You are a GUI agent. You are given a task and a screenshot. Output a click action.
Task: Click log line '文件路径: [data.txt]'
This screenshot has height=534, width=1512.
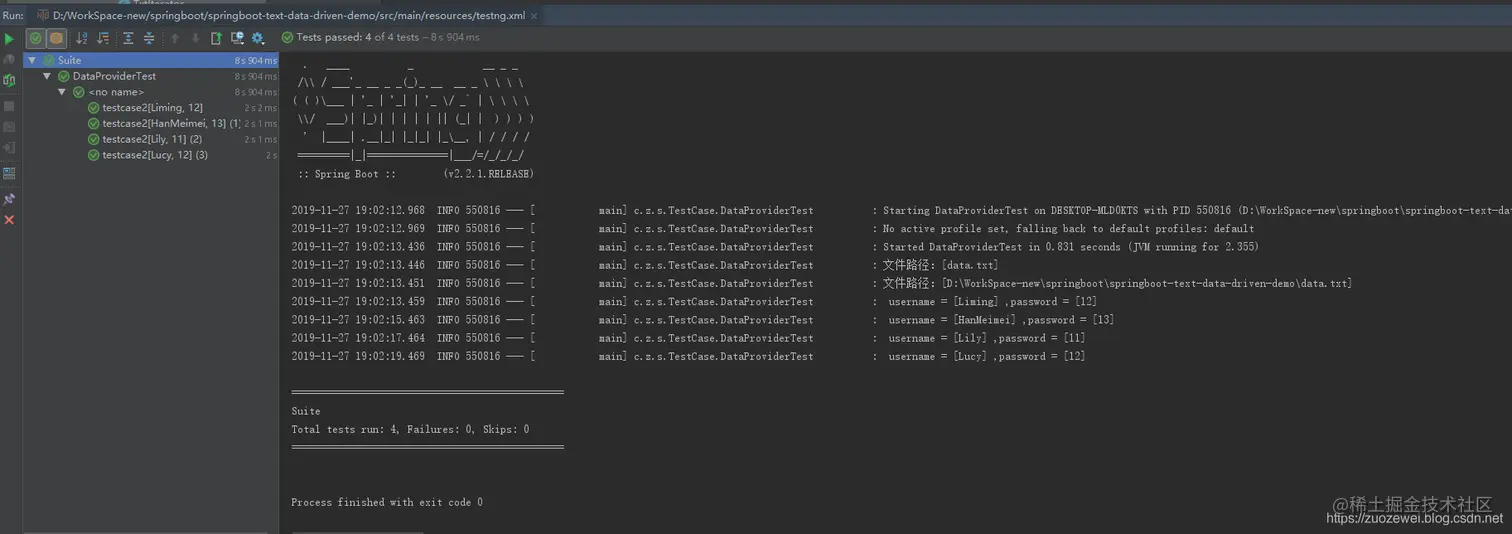[x=940, y=265]
